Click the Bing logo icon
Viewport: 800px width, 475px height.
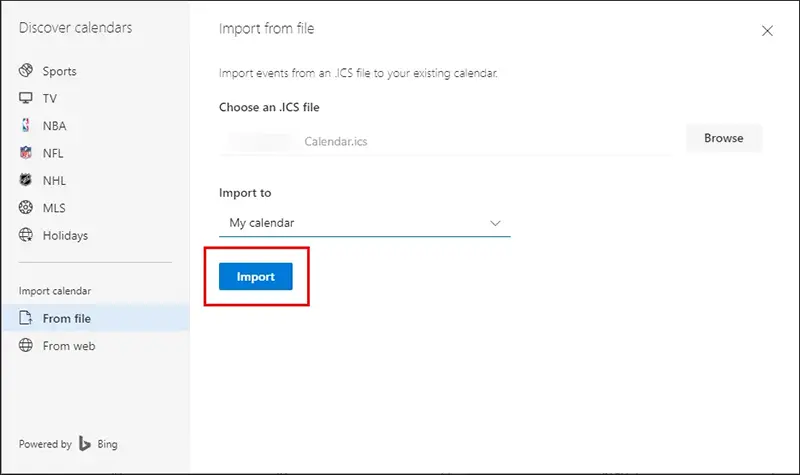(87, 444)
